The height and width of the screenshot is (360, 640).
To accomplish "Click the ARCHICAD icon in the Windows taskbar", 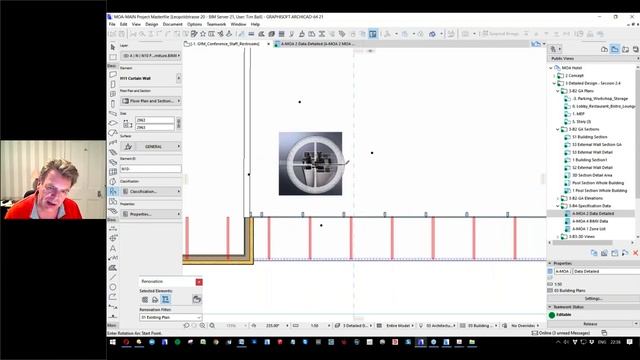I will (420, 342).
